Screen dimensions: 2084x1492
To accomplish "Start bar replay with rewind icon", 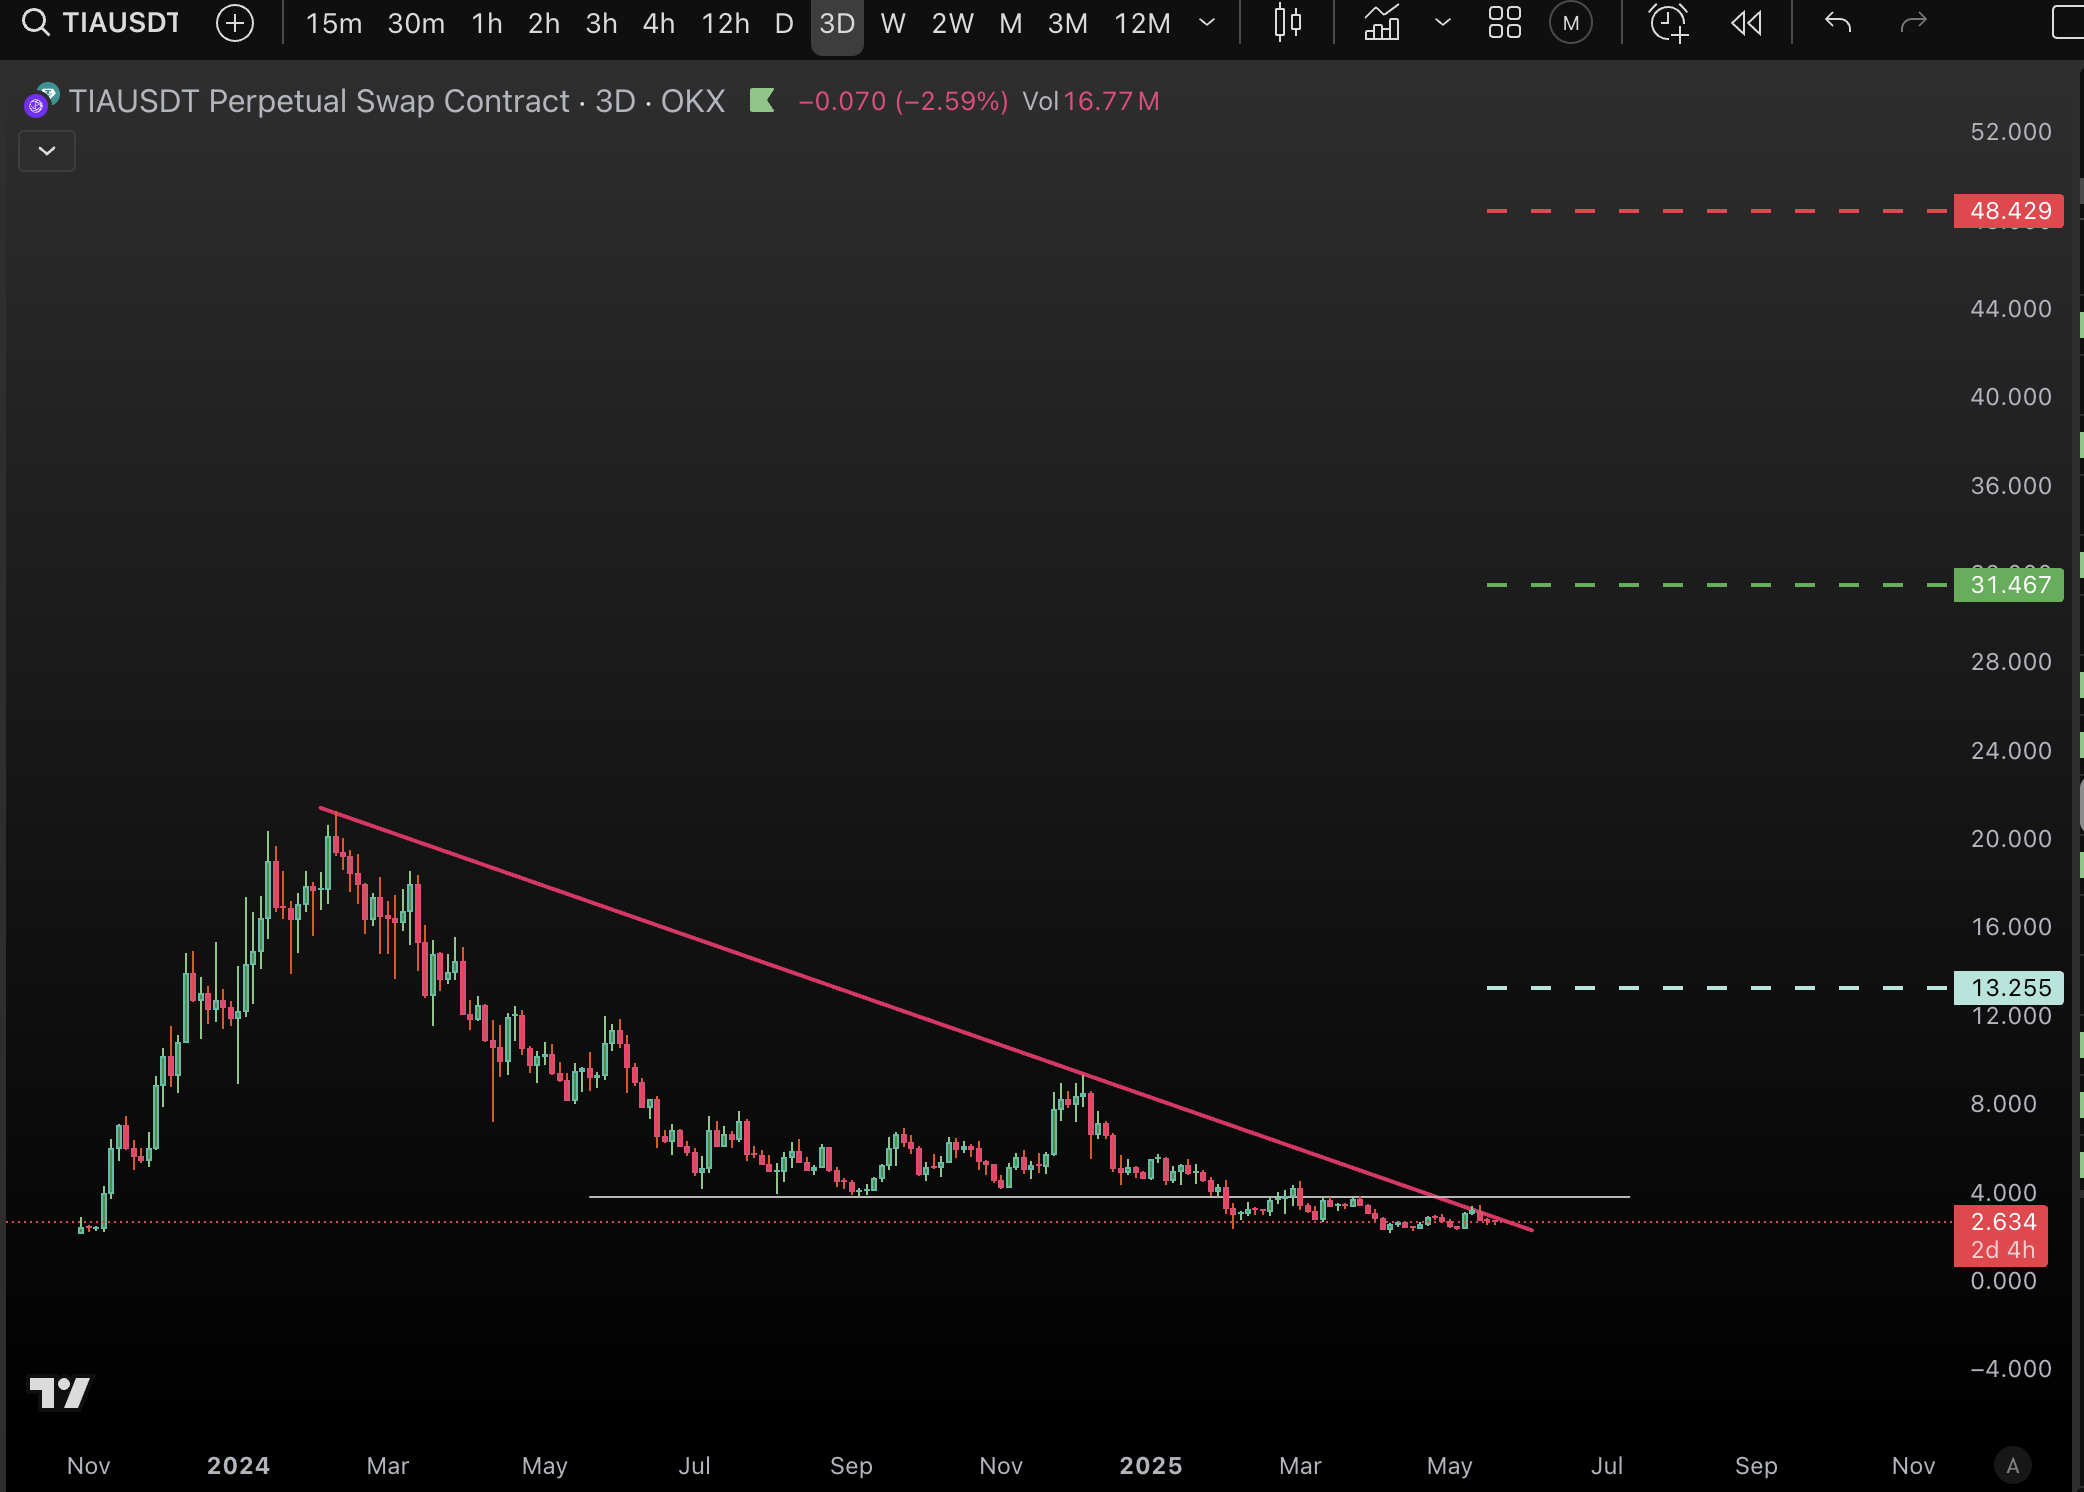I will [x=1746, y=23].
